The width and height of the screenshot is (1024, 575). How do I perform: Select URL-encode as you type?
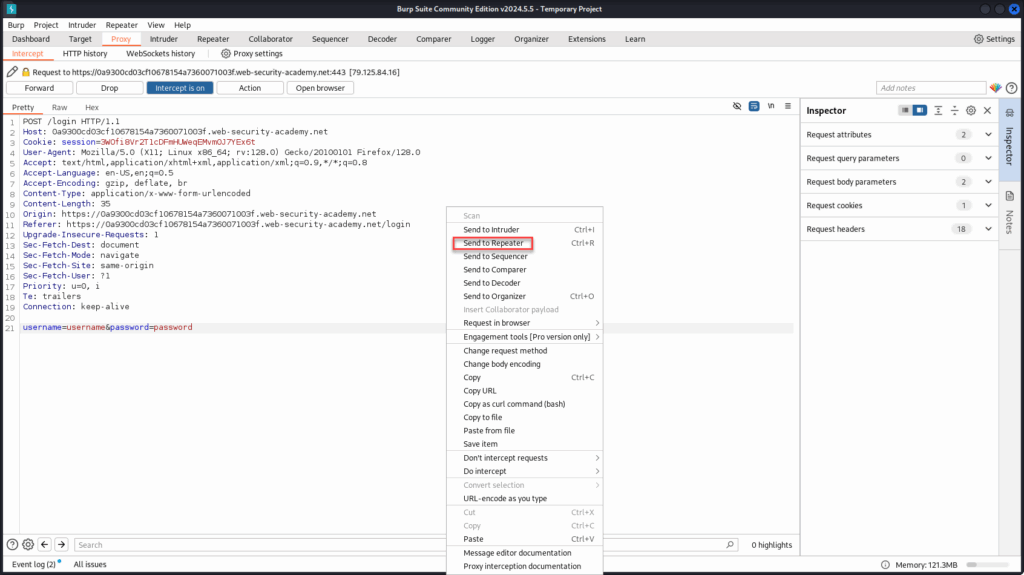524,498
